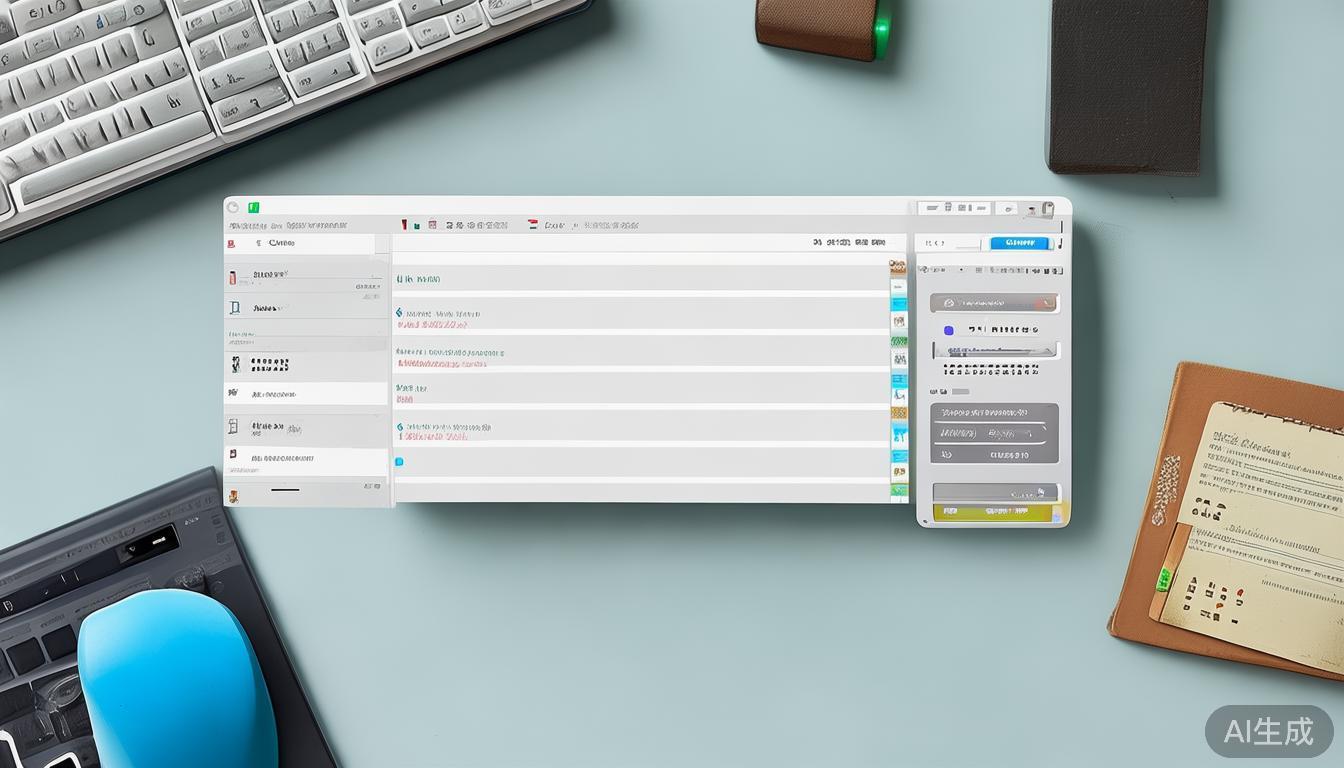Expand the gray dropdown with the red end
This screenshot has height=768, width=1344.
tap(993, 303)
